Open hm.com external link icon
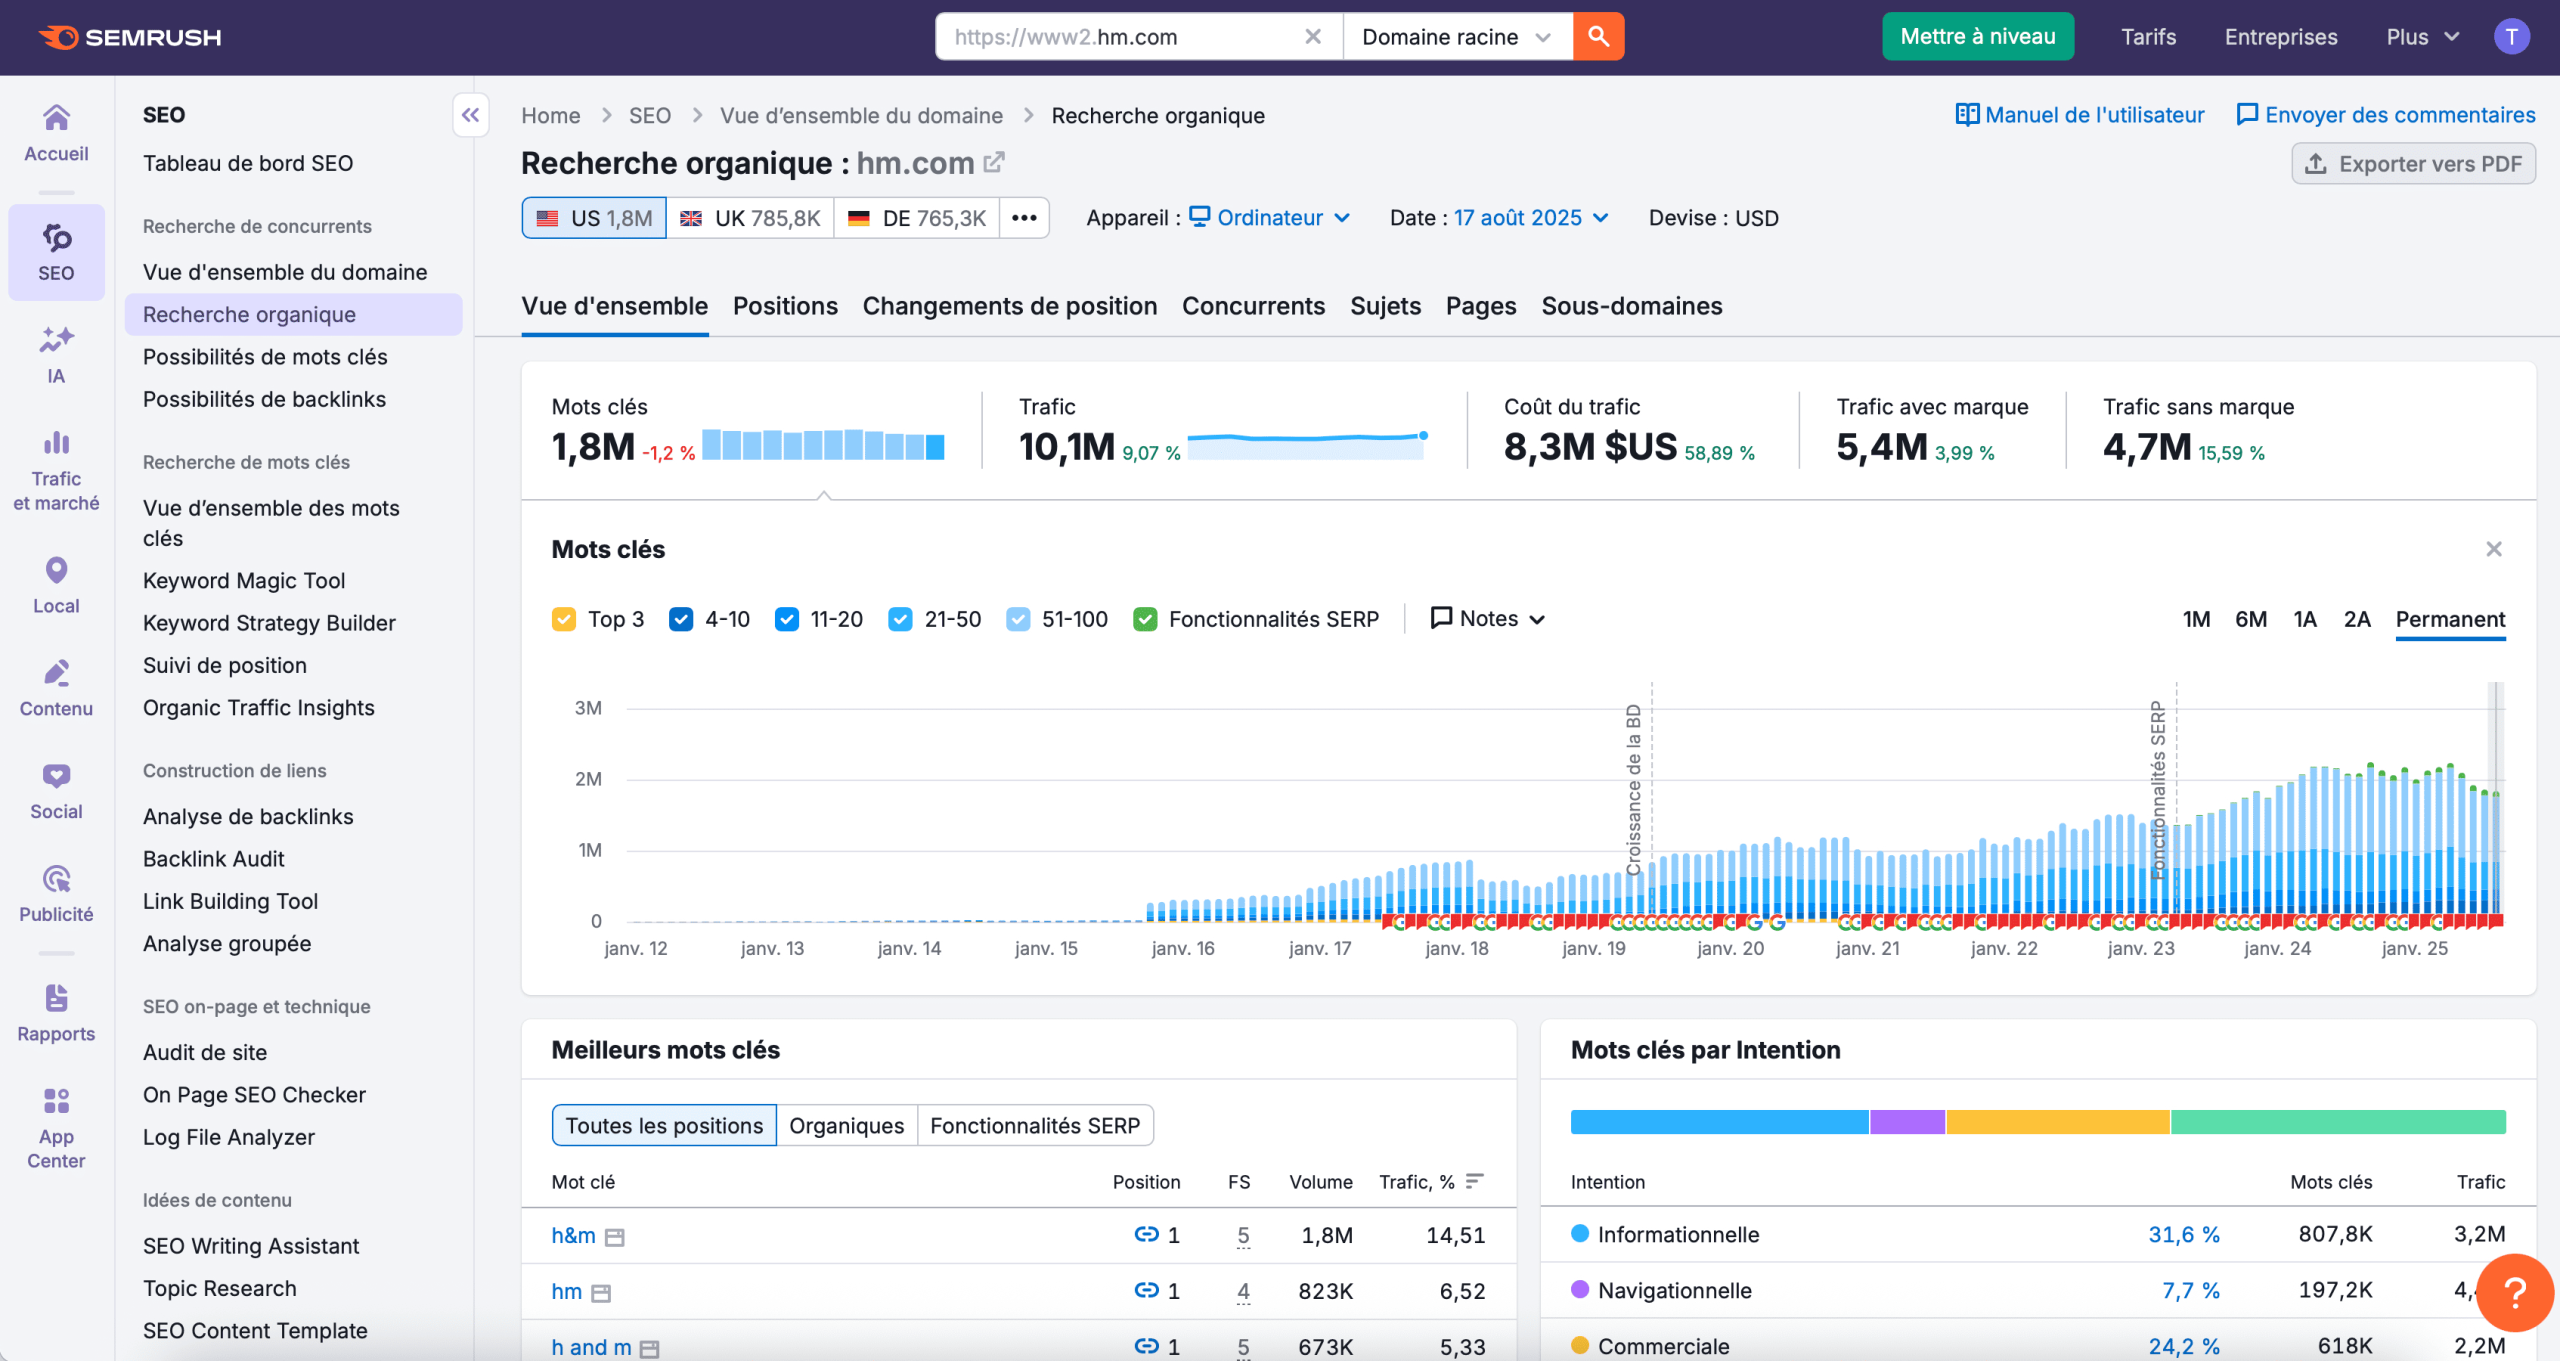This screenshot has height=1361, width=2560. tap(994, 162)
